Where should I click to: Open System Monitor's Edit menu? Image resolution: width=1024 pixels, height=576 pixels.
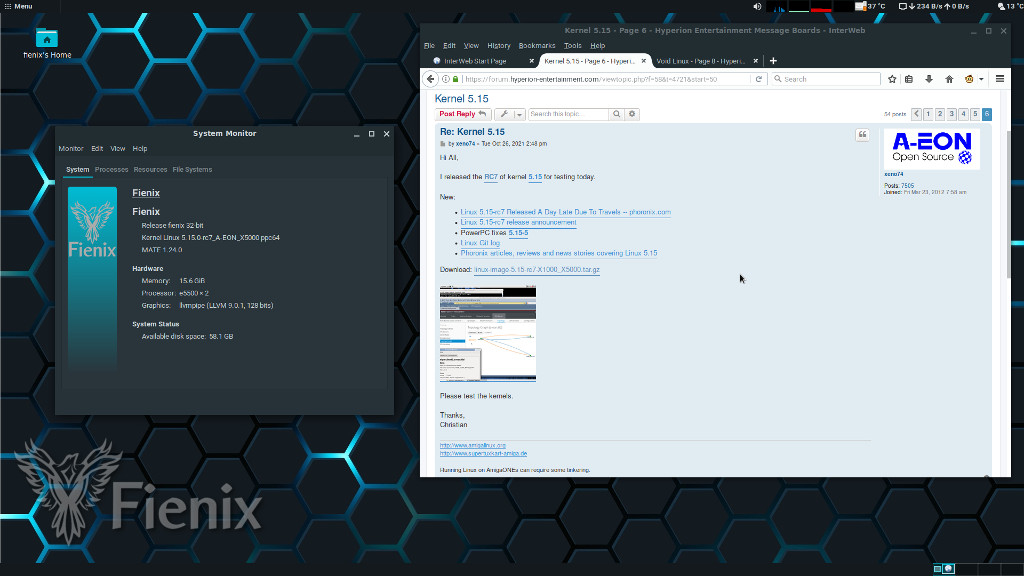tap(97, 148)
